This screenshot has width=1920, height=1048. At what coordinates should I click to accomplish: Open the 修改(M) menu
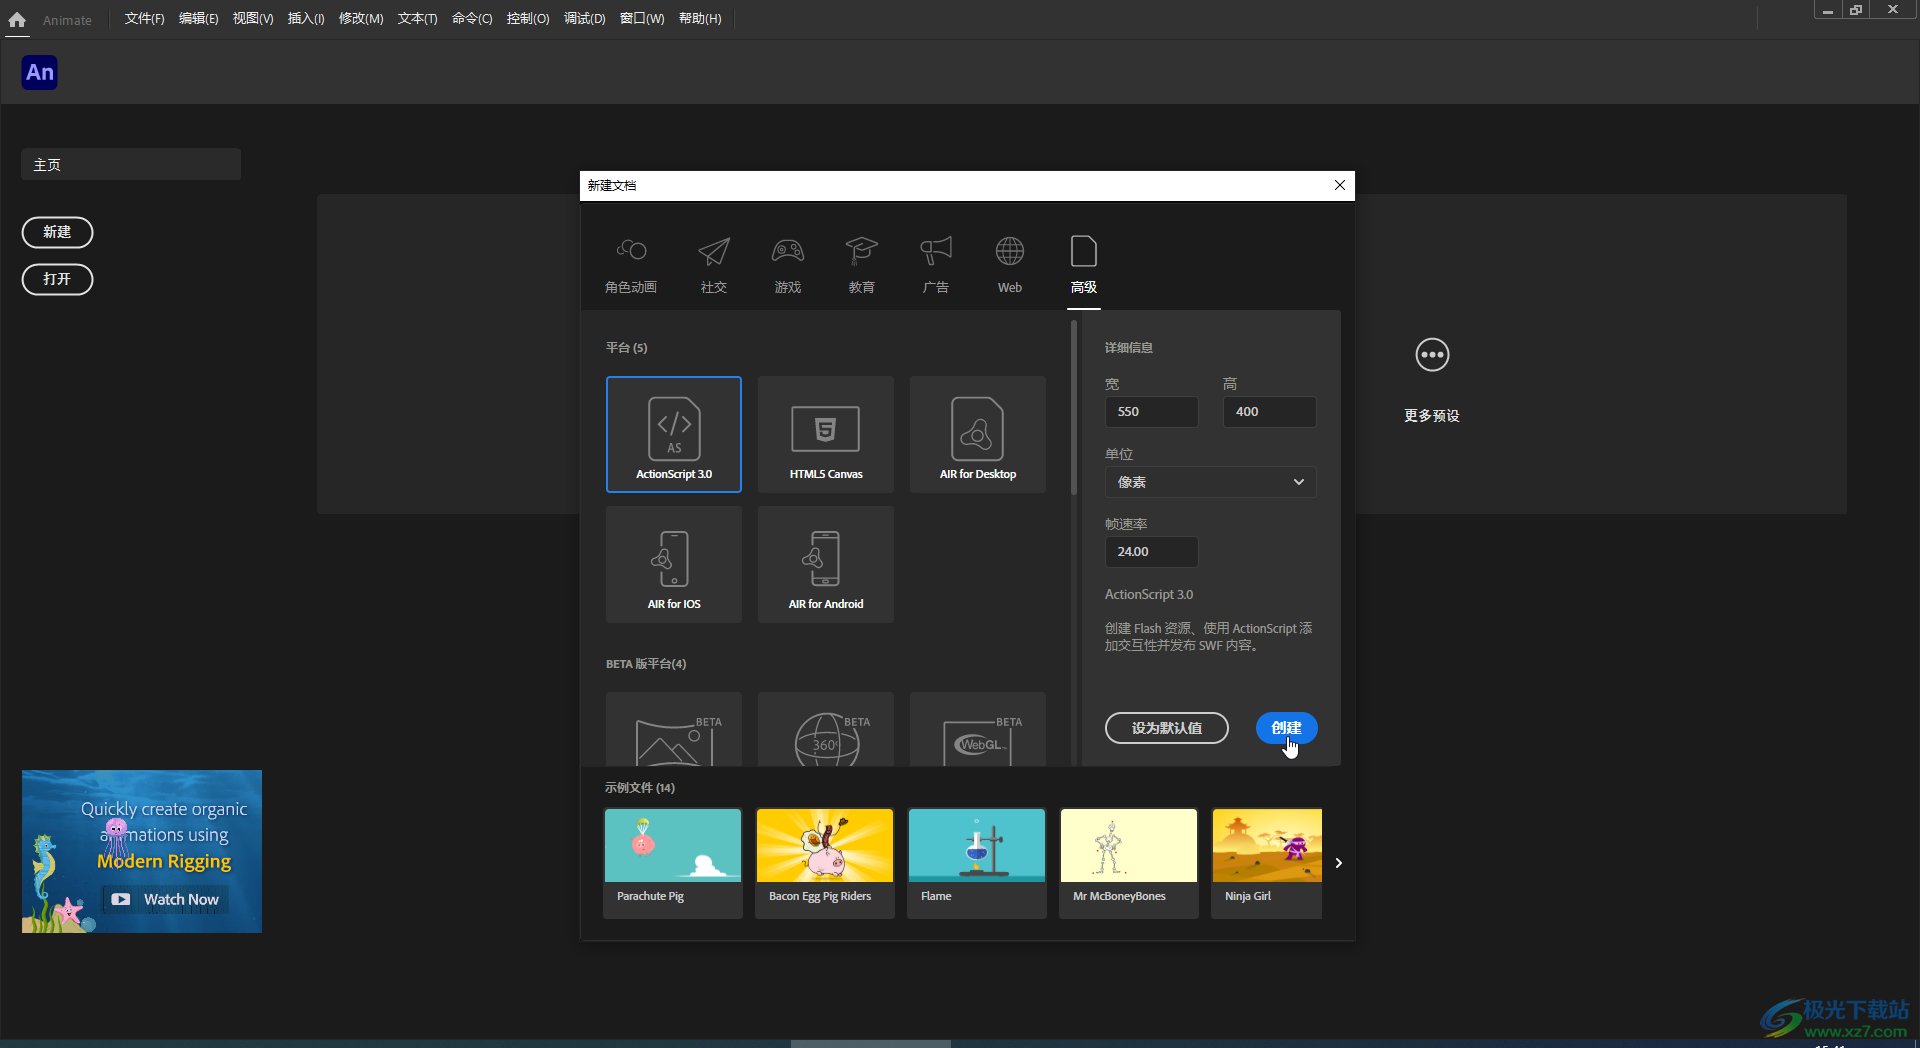click(x=361, y=19)
